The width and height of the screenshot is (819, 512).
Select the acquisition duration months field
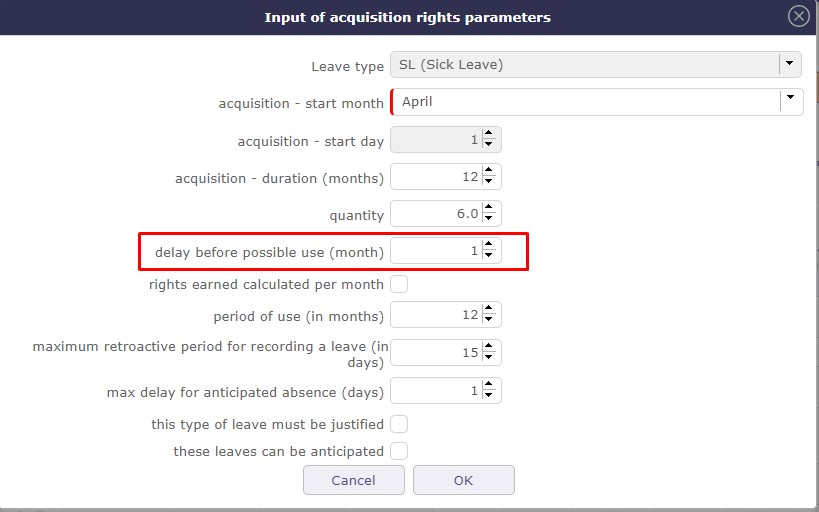click(435, 177)
